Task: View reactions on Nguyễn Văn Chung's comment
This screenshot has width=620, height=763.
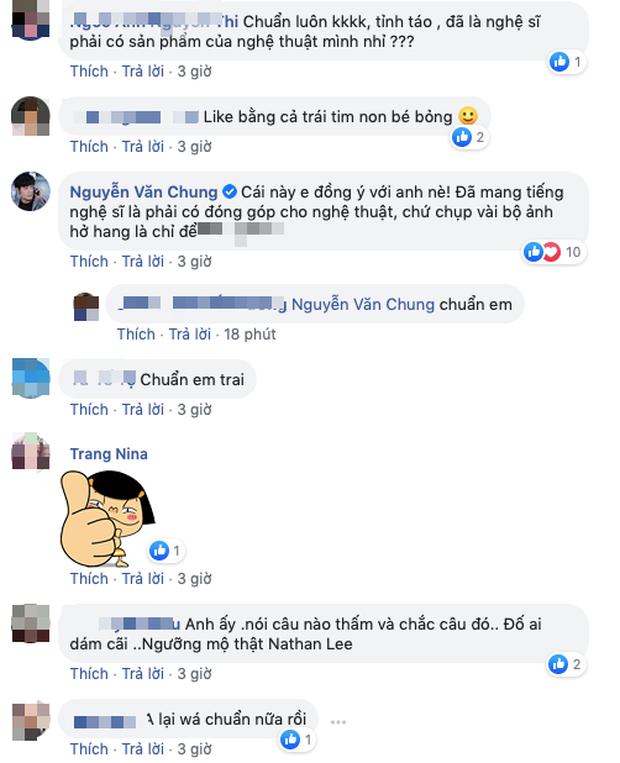Action: (x=552, y=252)
